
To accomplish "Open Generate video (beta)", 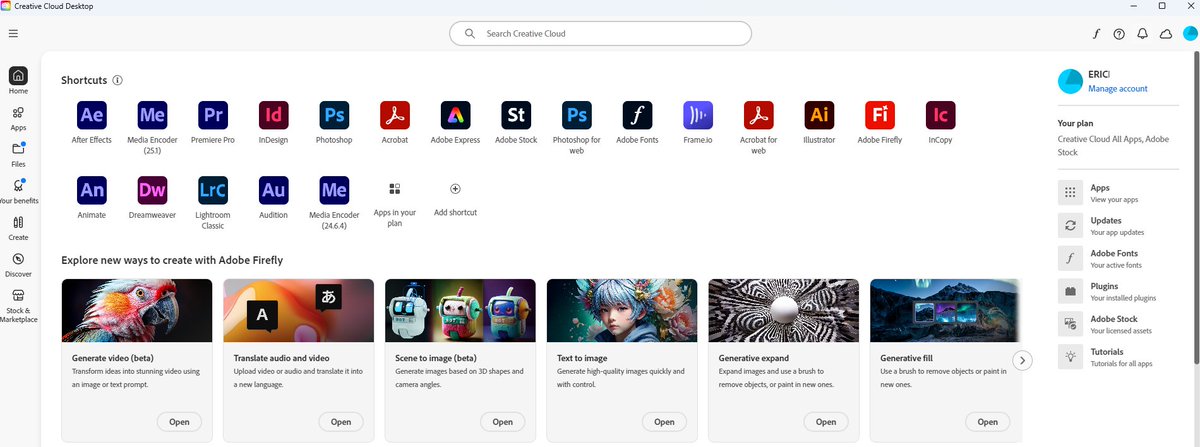I will [179, 422].
